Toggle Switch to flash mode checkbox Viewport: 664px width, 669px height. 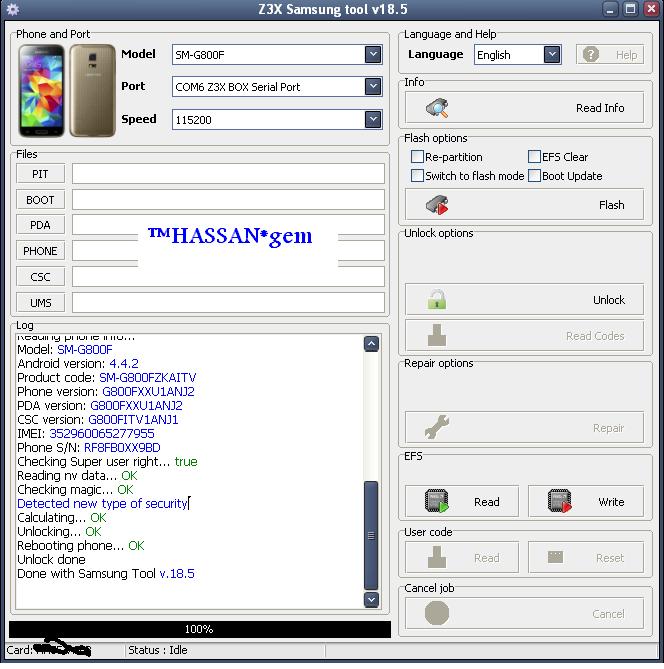[417, 176]
